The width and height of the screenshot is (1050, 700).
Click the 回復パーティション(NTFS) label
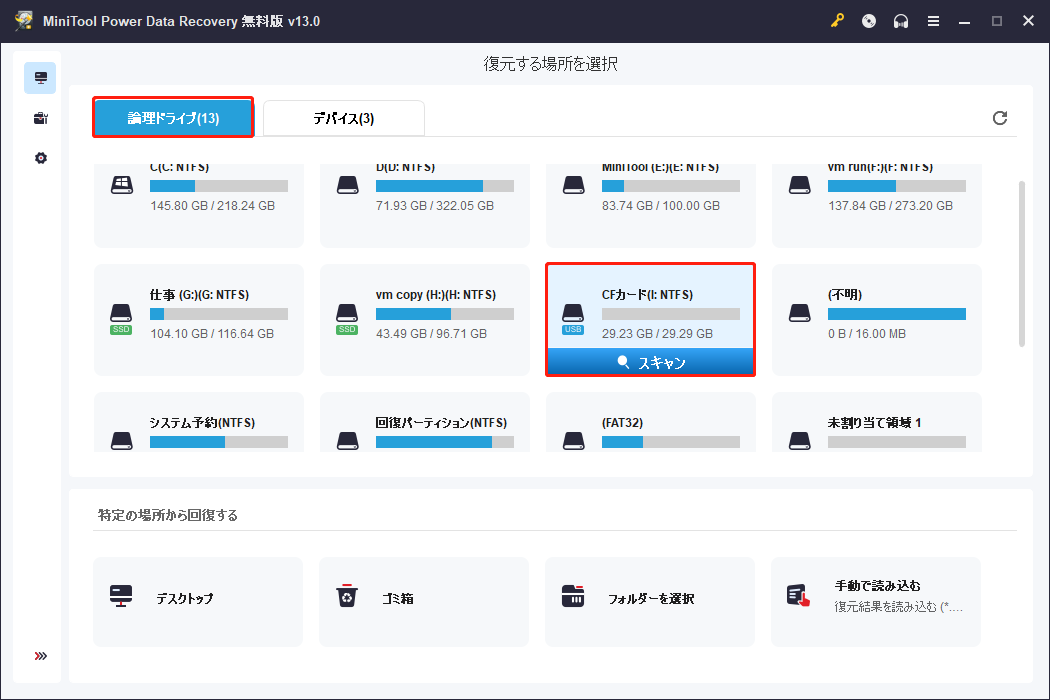tap(441, 423)
